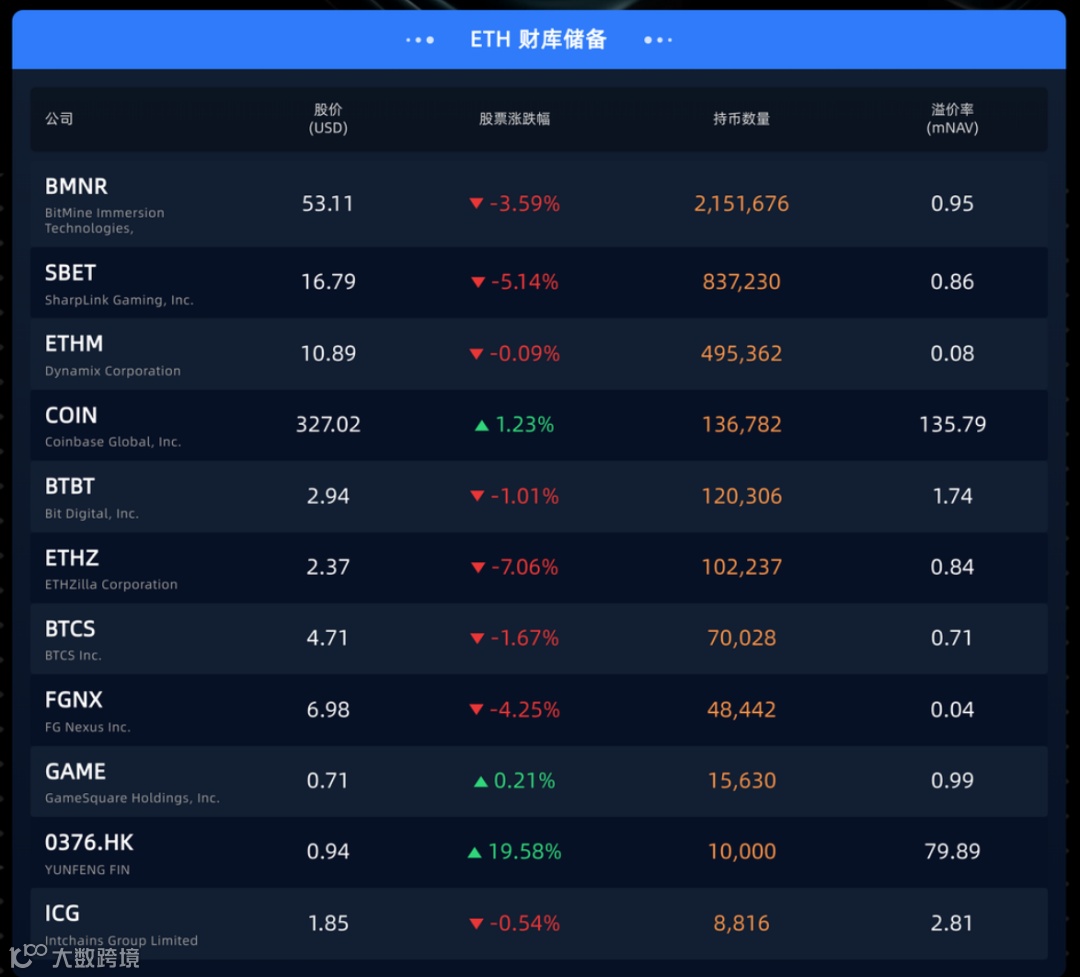
Task: Click the ETHZilla Corporation name
Action: (111, 584)
